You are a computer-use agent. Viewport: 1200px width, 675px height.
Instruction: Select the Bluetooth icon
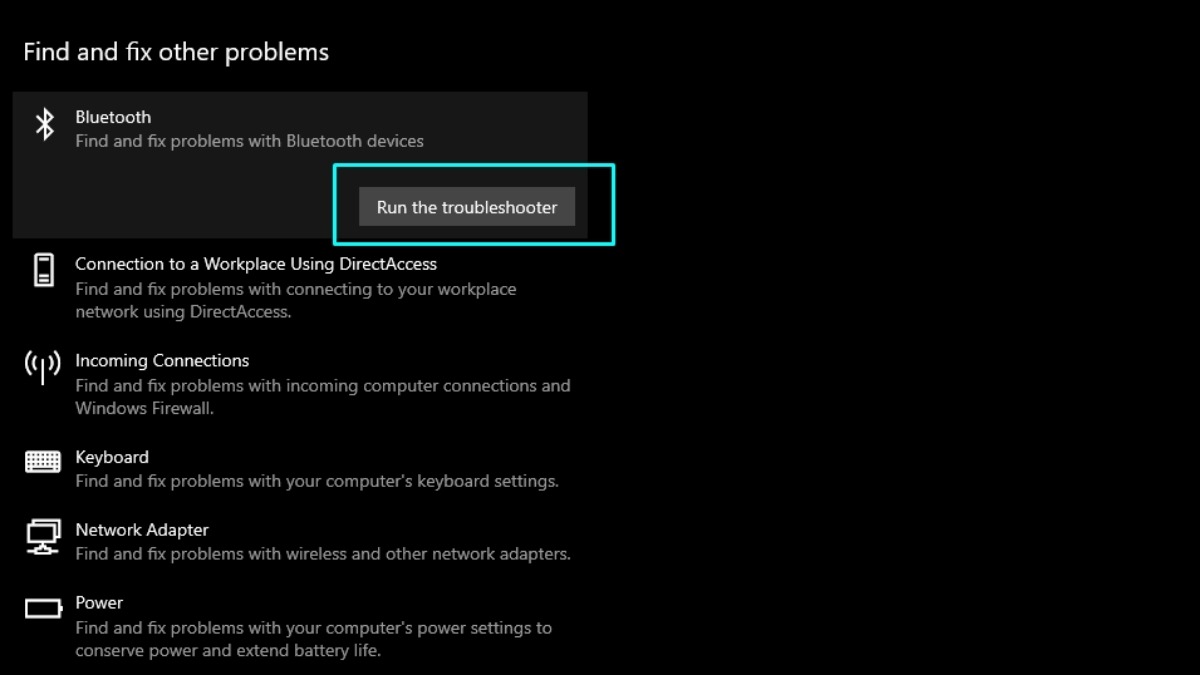(x=44, y=125)
